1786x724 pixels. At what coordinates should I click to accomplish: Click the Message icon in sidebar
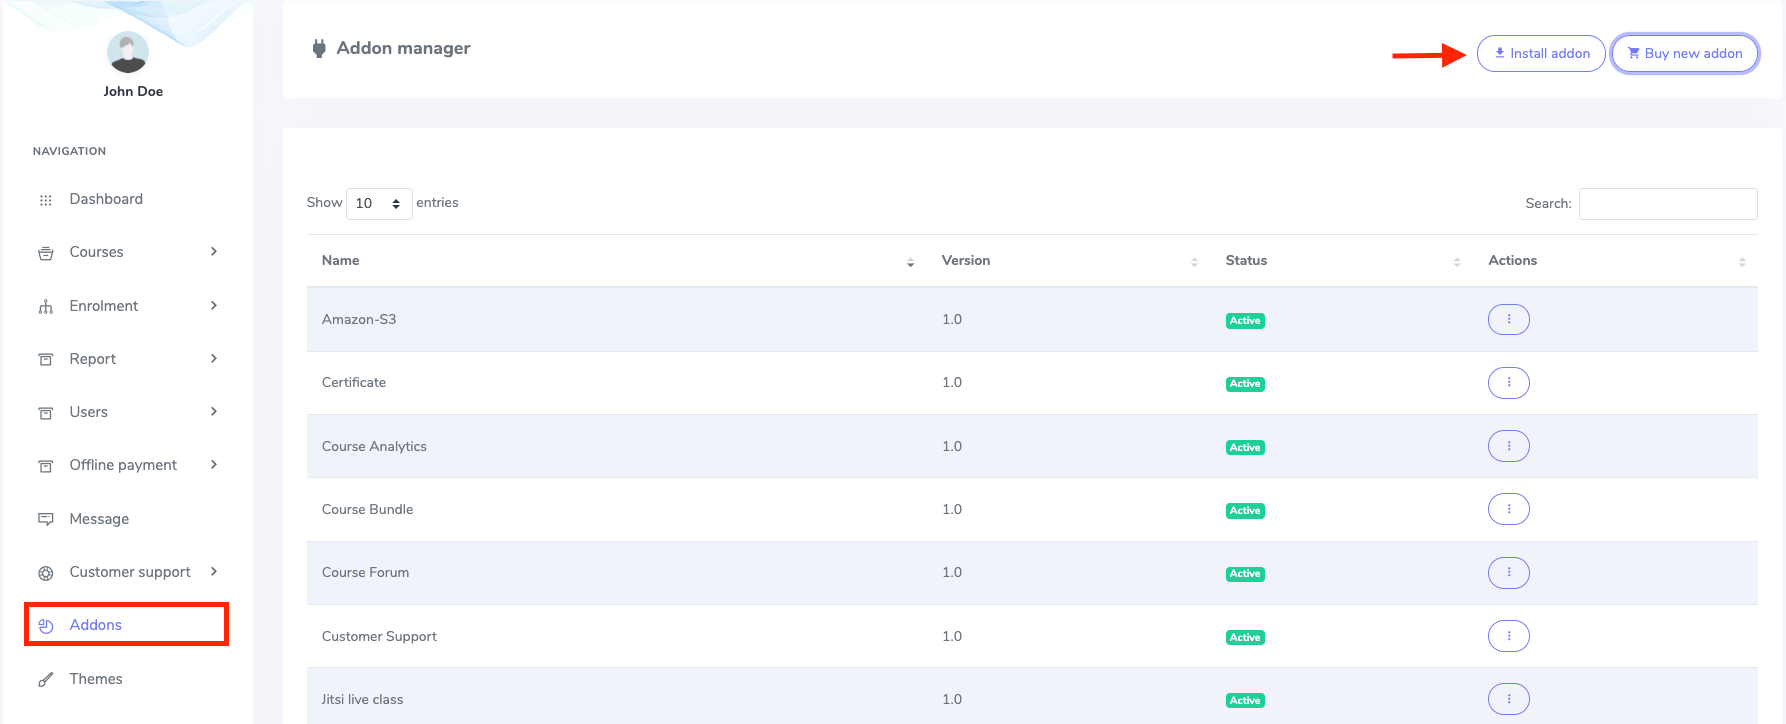coord(45,519)
